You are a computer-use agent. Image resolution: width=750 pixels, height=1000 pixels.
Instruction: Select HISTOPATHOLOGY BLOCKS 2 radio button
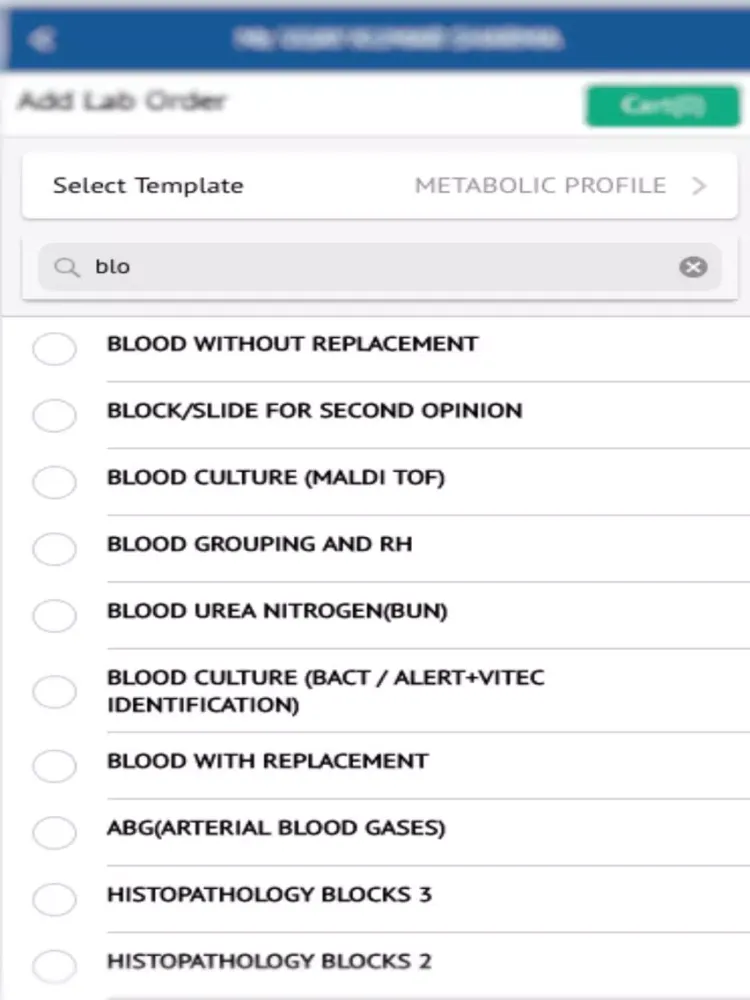[54, 966]
